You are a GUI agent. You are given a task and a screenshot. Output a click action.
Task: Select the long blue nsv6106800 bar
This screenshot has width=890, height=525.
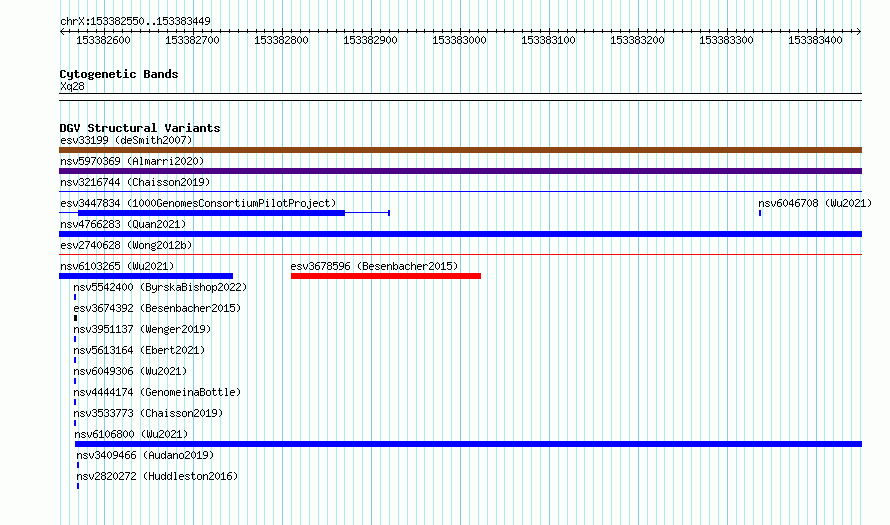[468, 444]
